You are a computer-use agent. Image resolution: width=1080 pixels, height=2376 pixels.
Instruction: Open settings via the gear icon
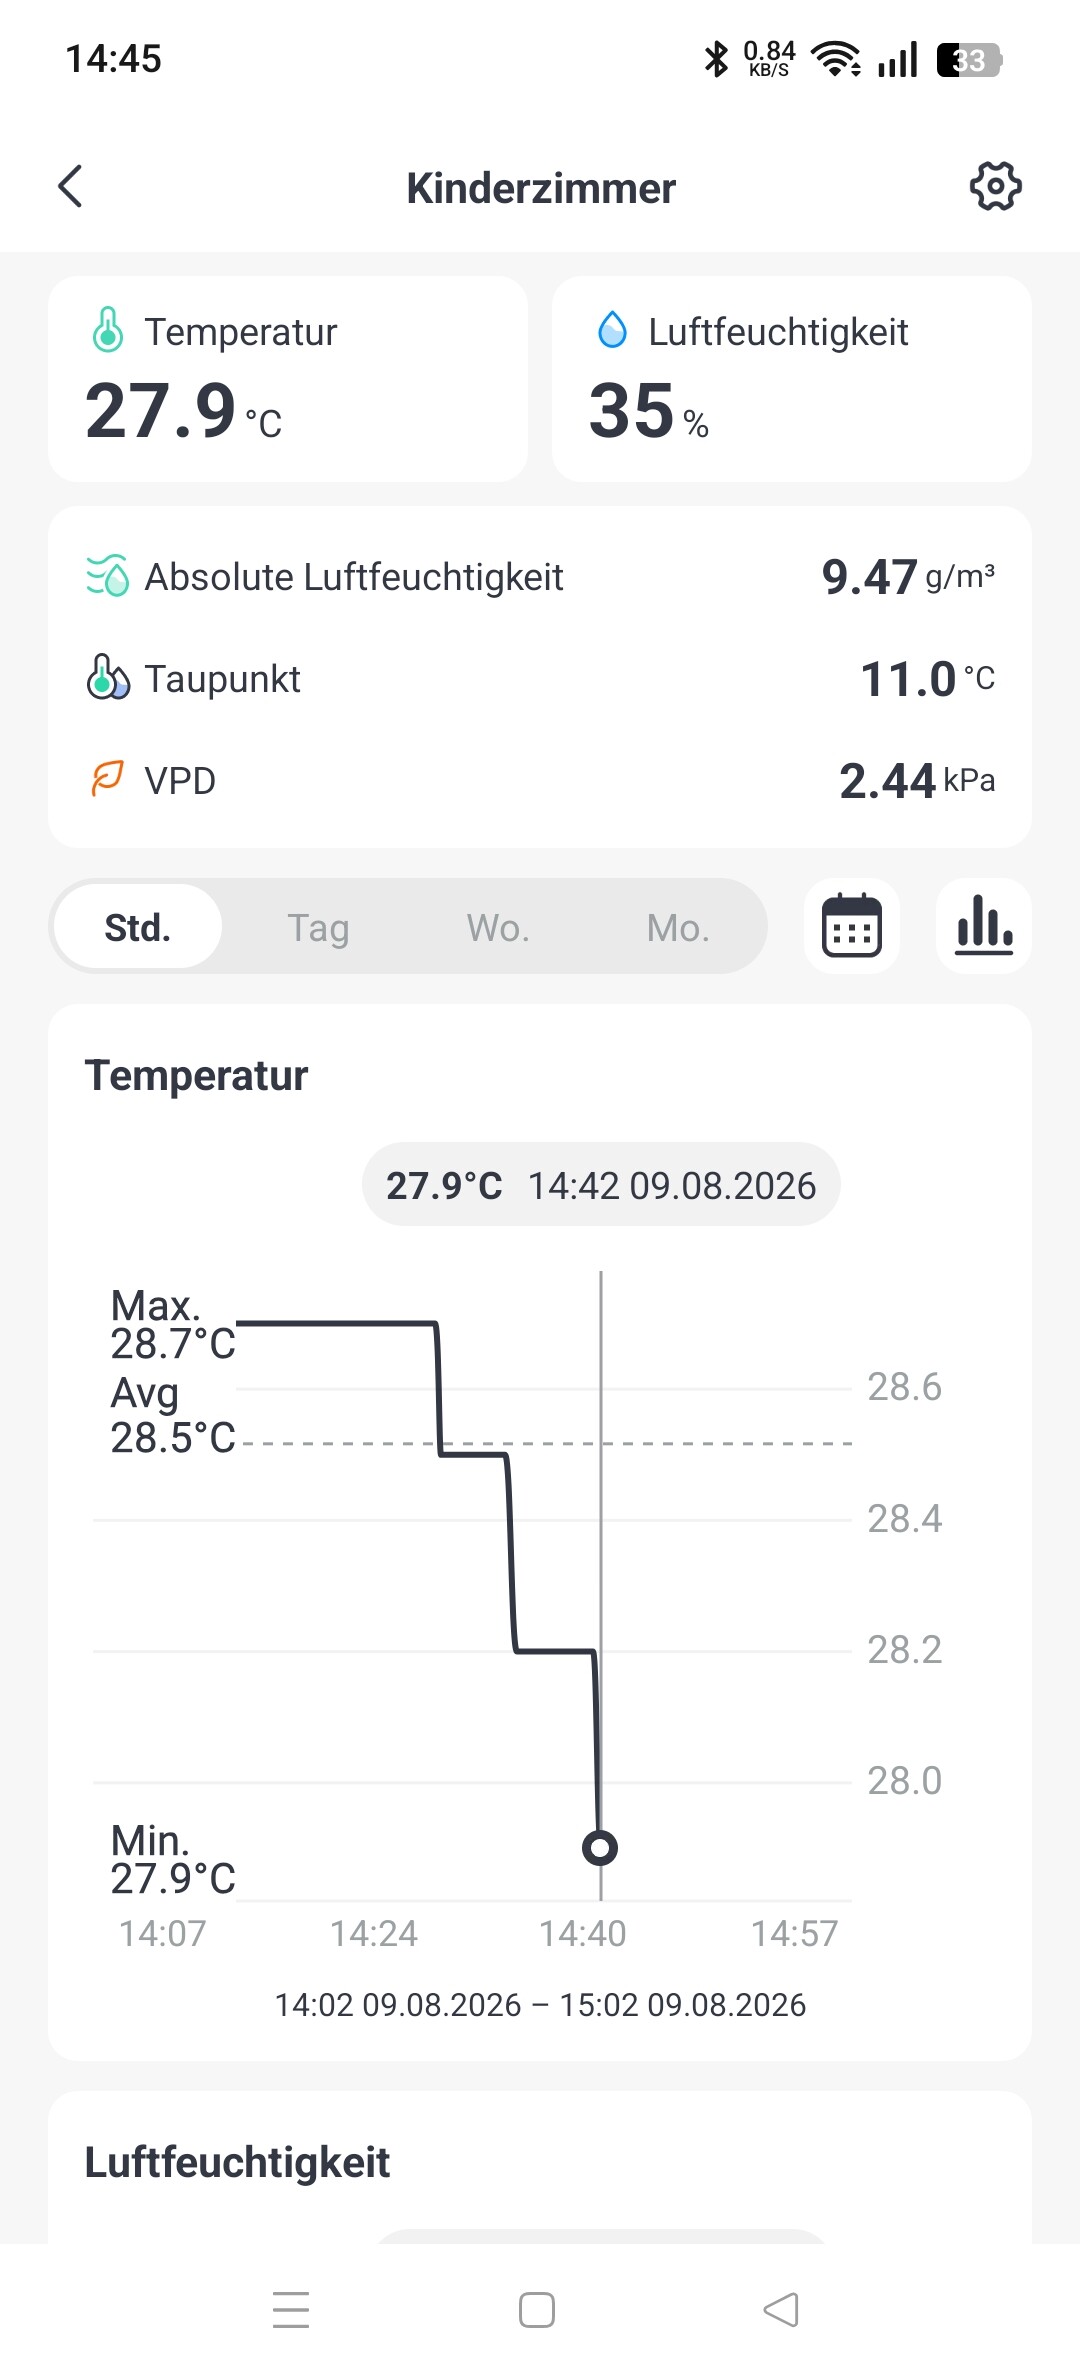pos(995,186)
